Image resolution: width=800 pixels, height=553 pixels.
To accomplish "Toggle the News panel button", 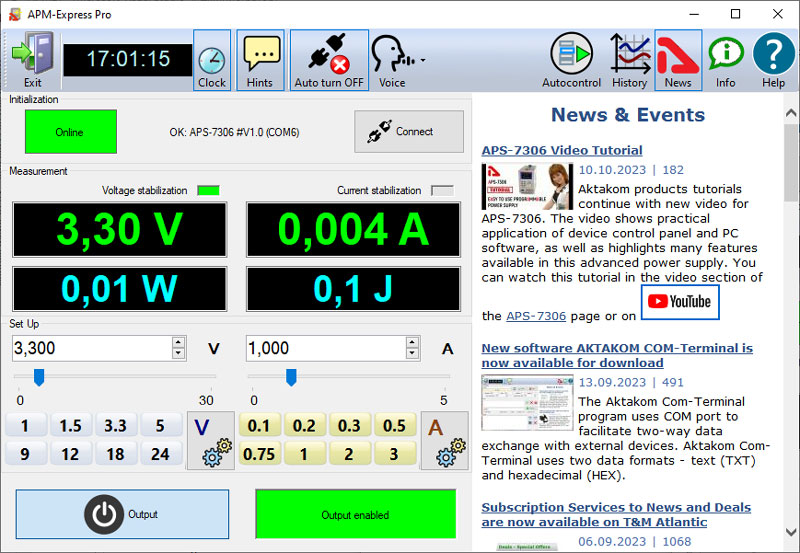I will [678, 60].
